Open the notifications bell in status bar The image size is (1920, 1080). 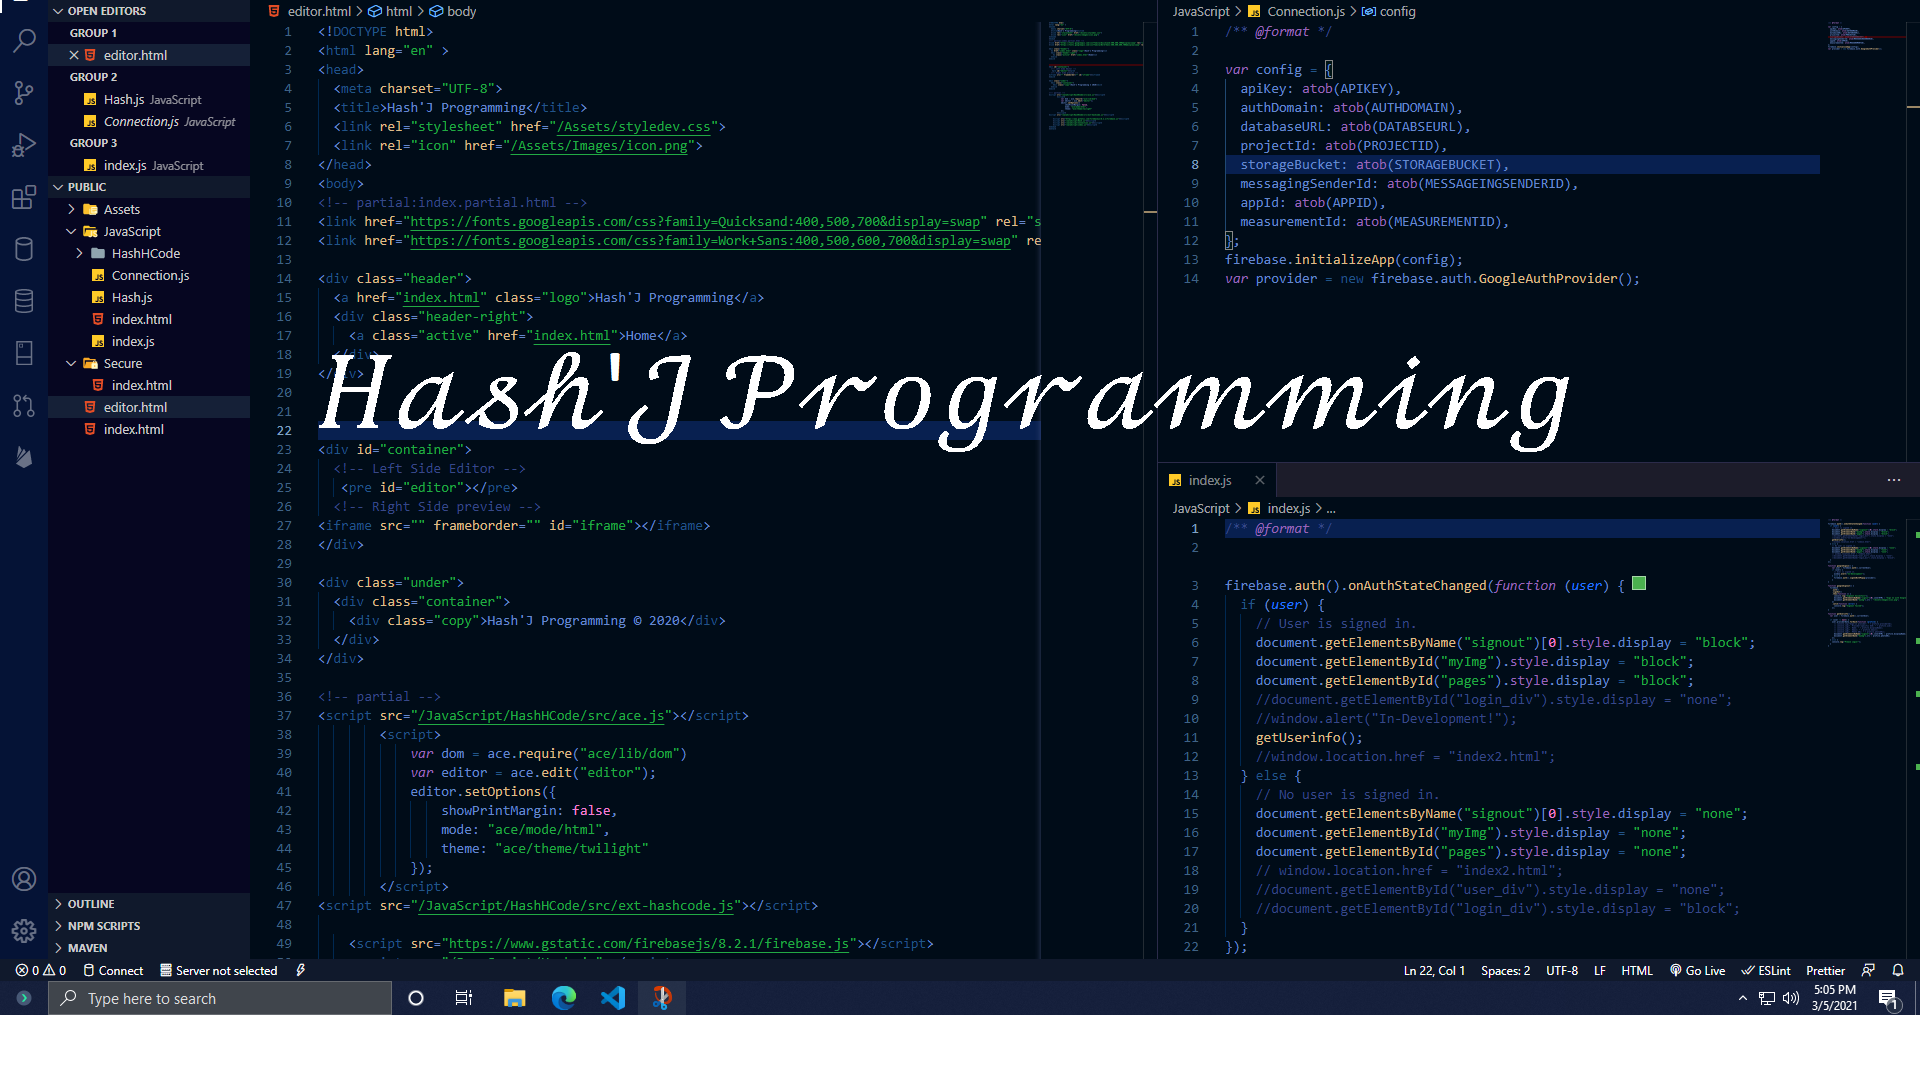tap(1898, 970)
